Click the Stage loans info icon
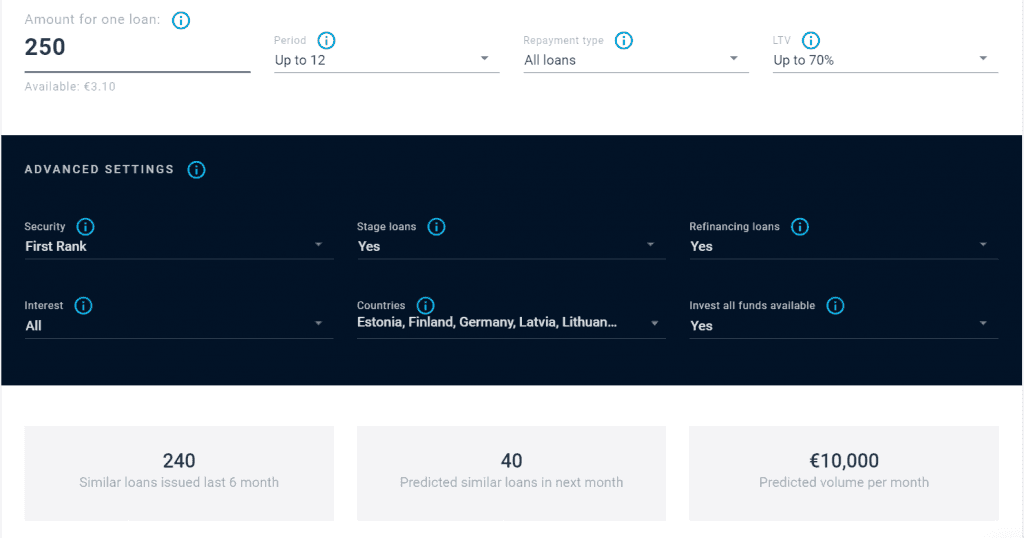 pyautogui.click(x=436, y=227)
